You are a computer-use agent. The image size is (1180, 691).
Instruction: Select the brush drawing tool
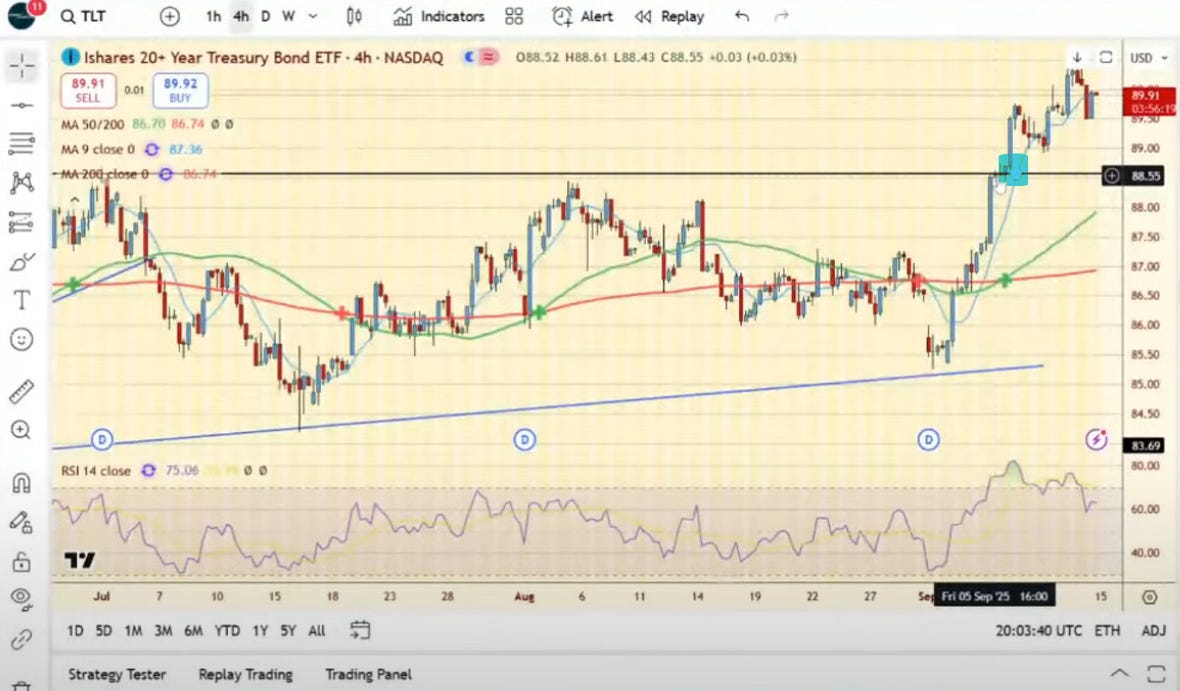[22, 262]
